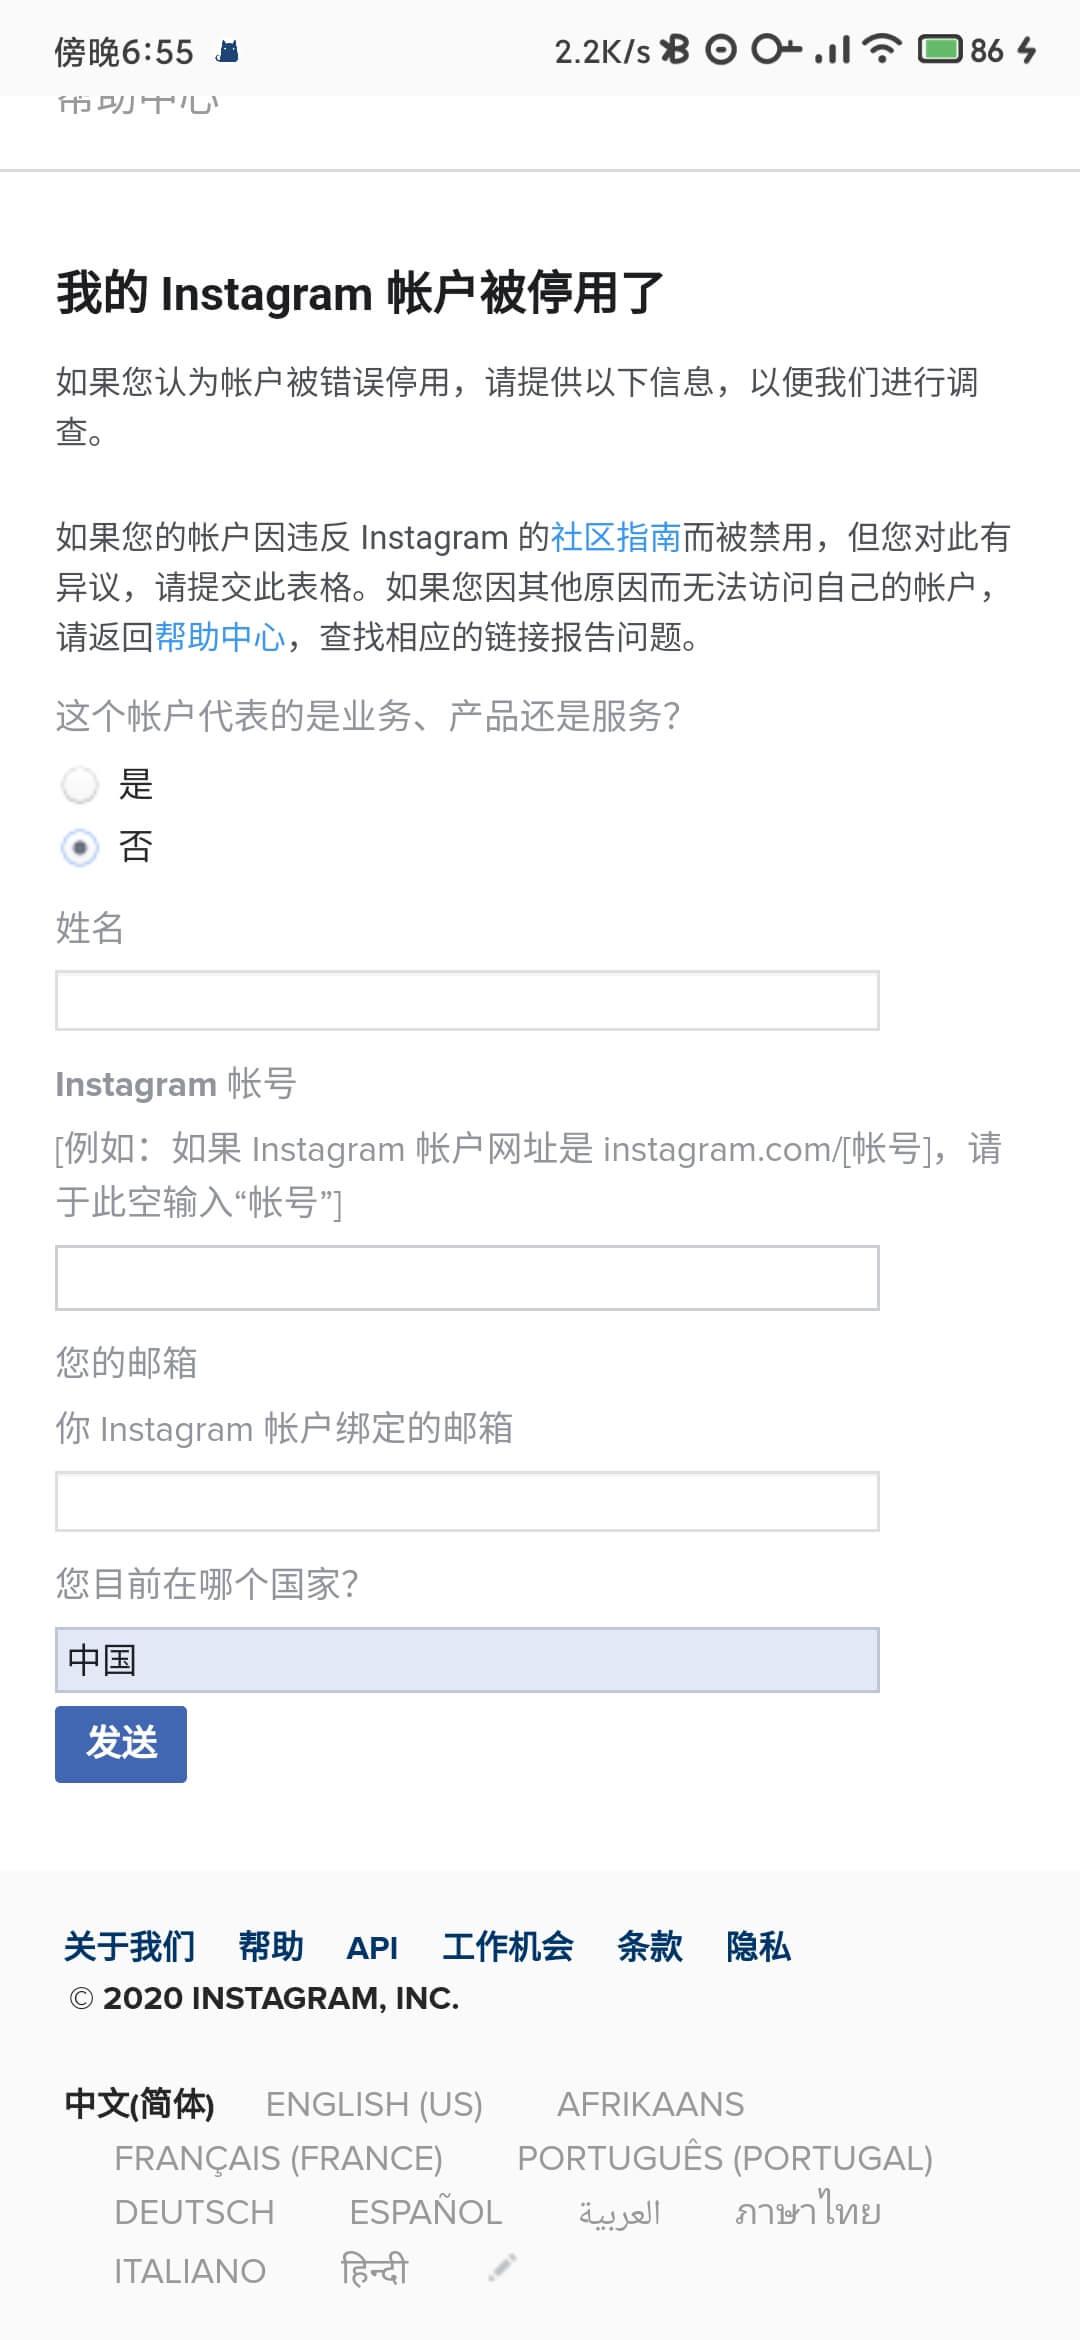Image resolution: width=1080 pixels, height=2340 pixels.
Task: Switch language to DEUTSCH
Action: 194,2212
